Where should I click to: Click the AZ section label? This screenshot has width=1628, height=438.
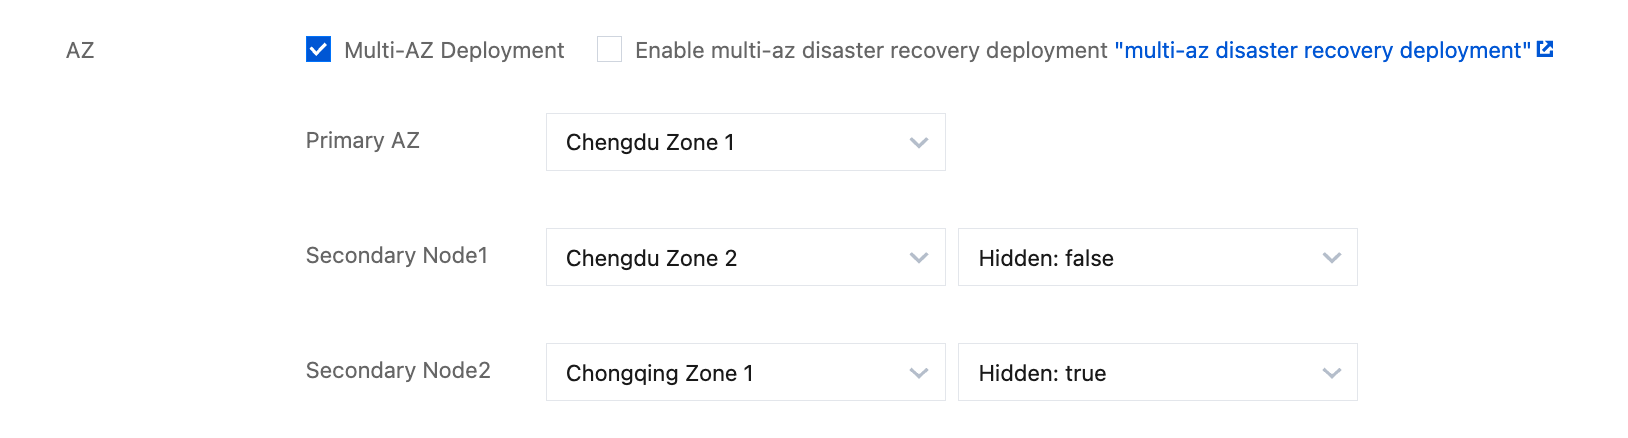coord(80,50)
